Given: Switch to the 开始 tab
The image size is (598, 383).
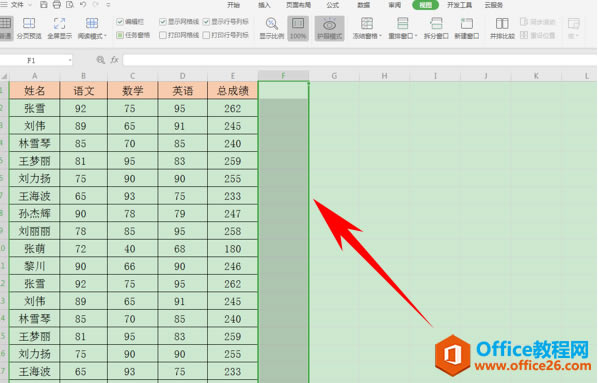Looking at the screenshot, I should point(233,5).
